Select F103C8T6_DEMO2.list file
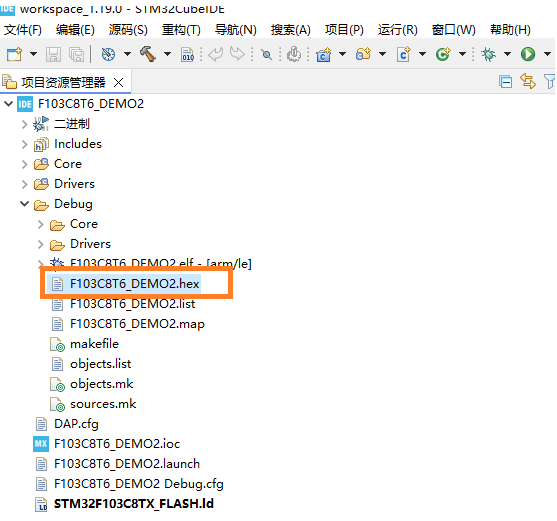The width and height of the screenshot is (557, 521). pos(133,304)
